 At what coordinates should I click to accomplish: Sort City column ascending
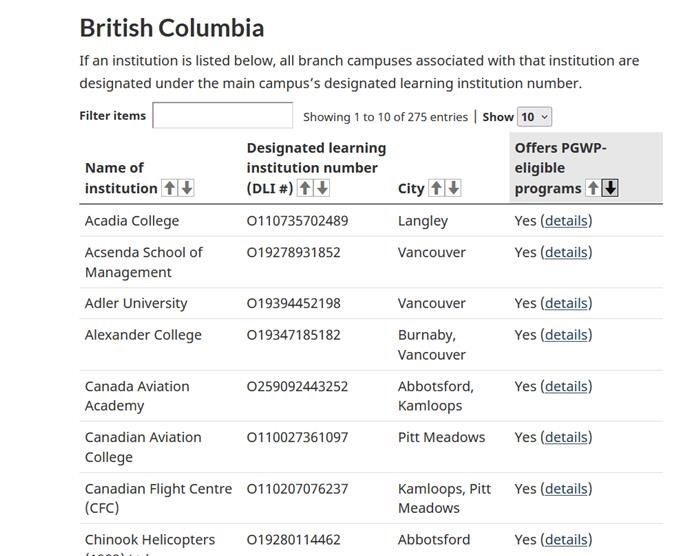point(436,188)
